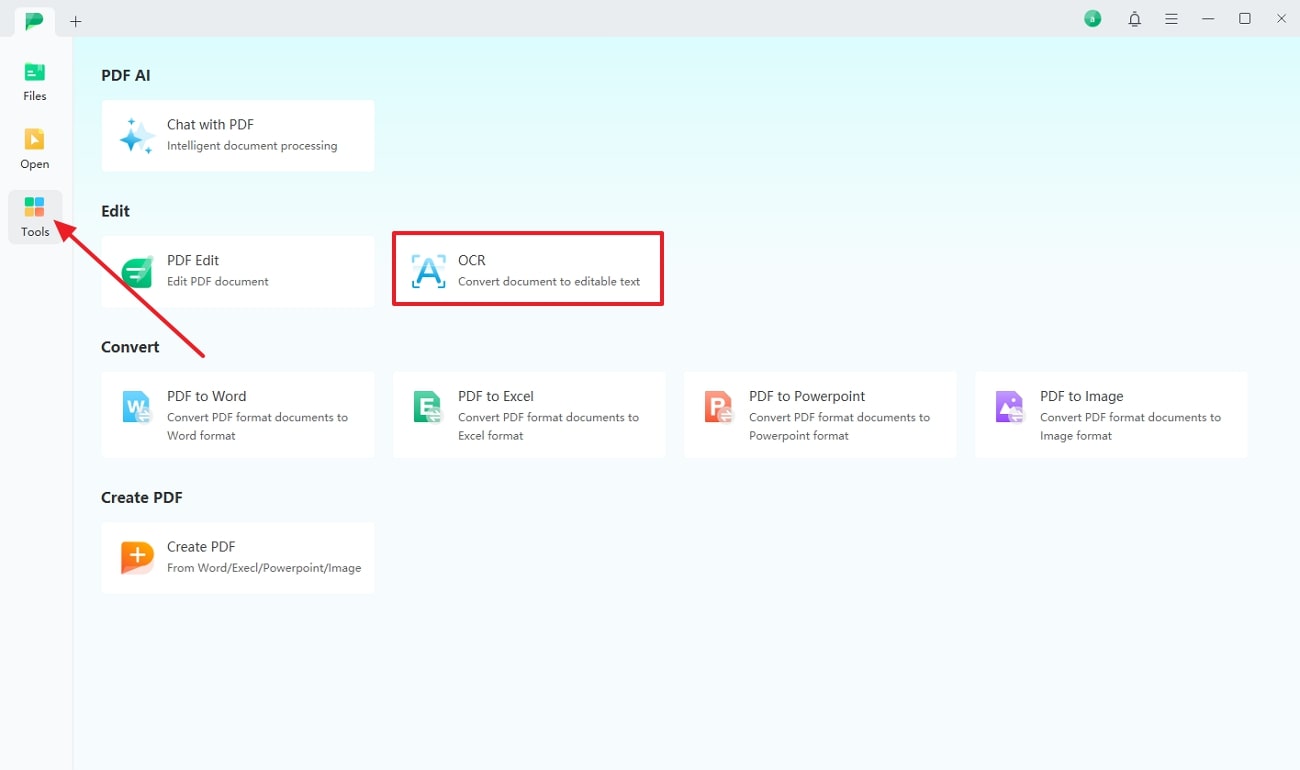1300x770 pixels.
Task: Open notifications bell icon
Action: 1135,19
